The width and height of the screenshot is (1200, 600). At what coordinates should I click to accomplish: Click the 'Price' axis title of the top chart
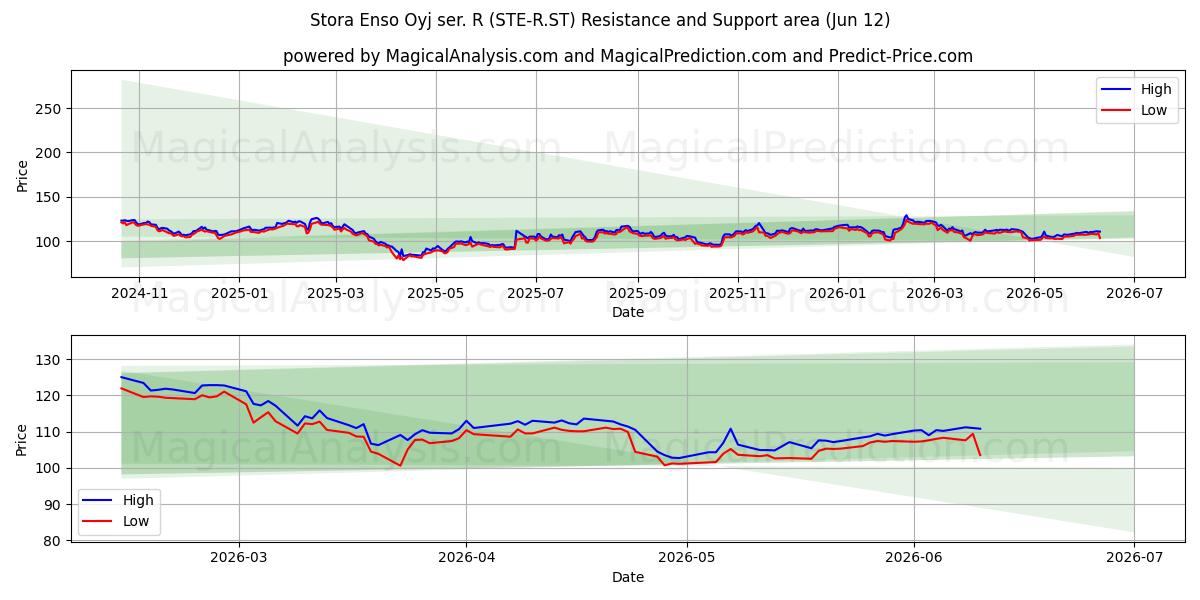pyautogui.click(x=23, y=175)
